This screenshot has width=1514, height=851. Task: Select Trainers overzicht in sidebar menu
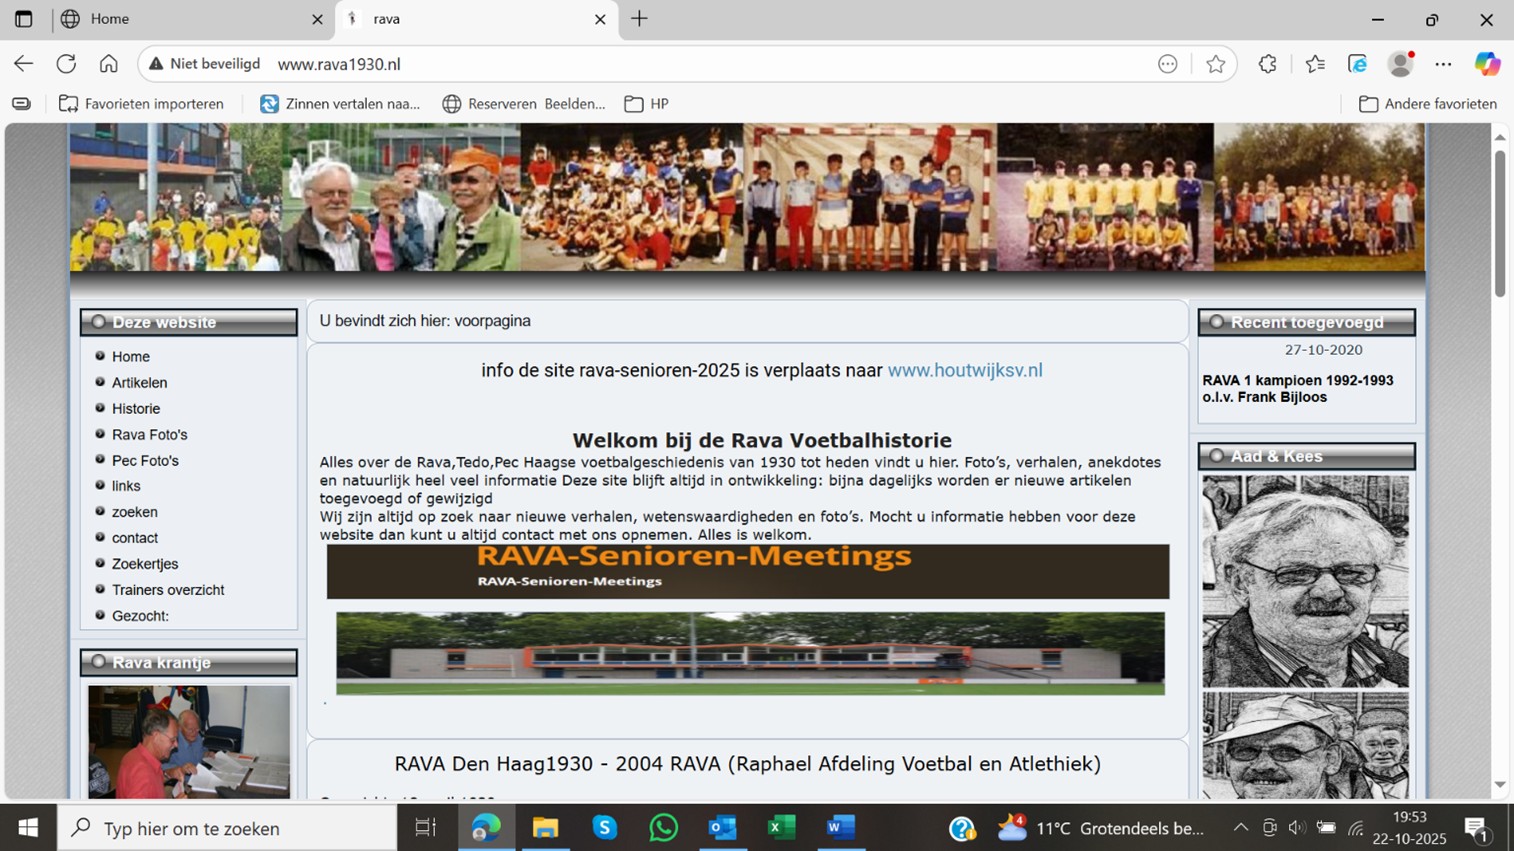tap(168, 590)
